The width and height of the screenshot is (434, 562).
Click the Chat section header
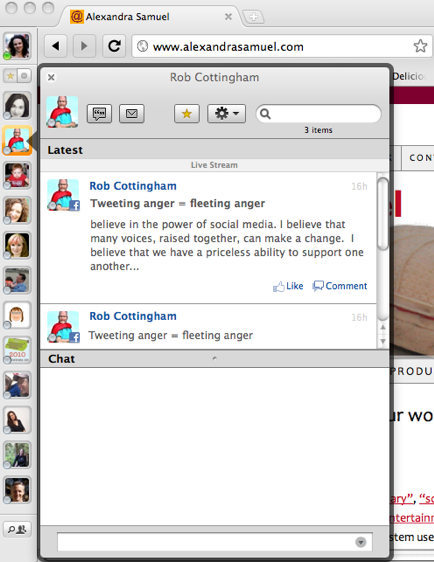click(x=214, y=359)
